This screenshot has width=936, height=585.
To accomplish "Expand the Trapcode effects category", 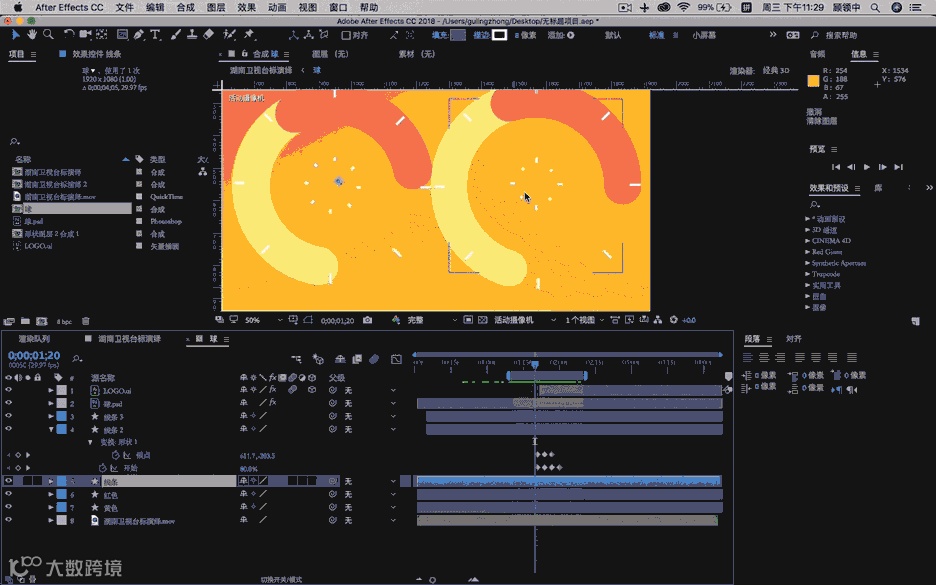I will pos(808,274).
